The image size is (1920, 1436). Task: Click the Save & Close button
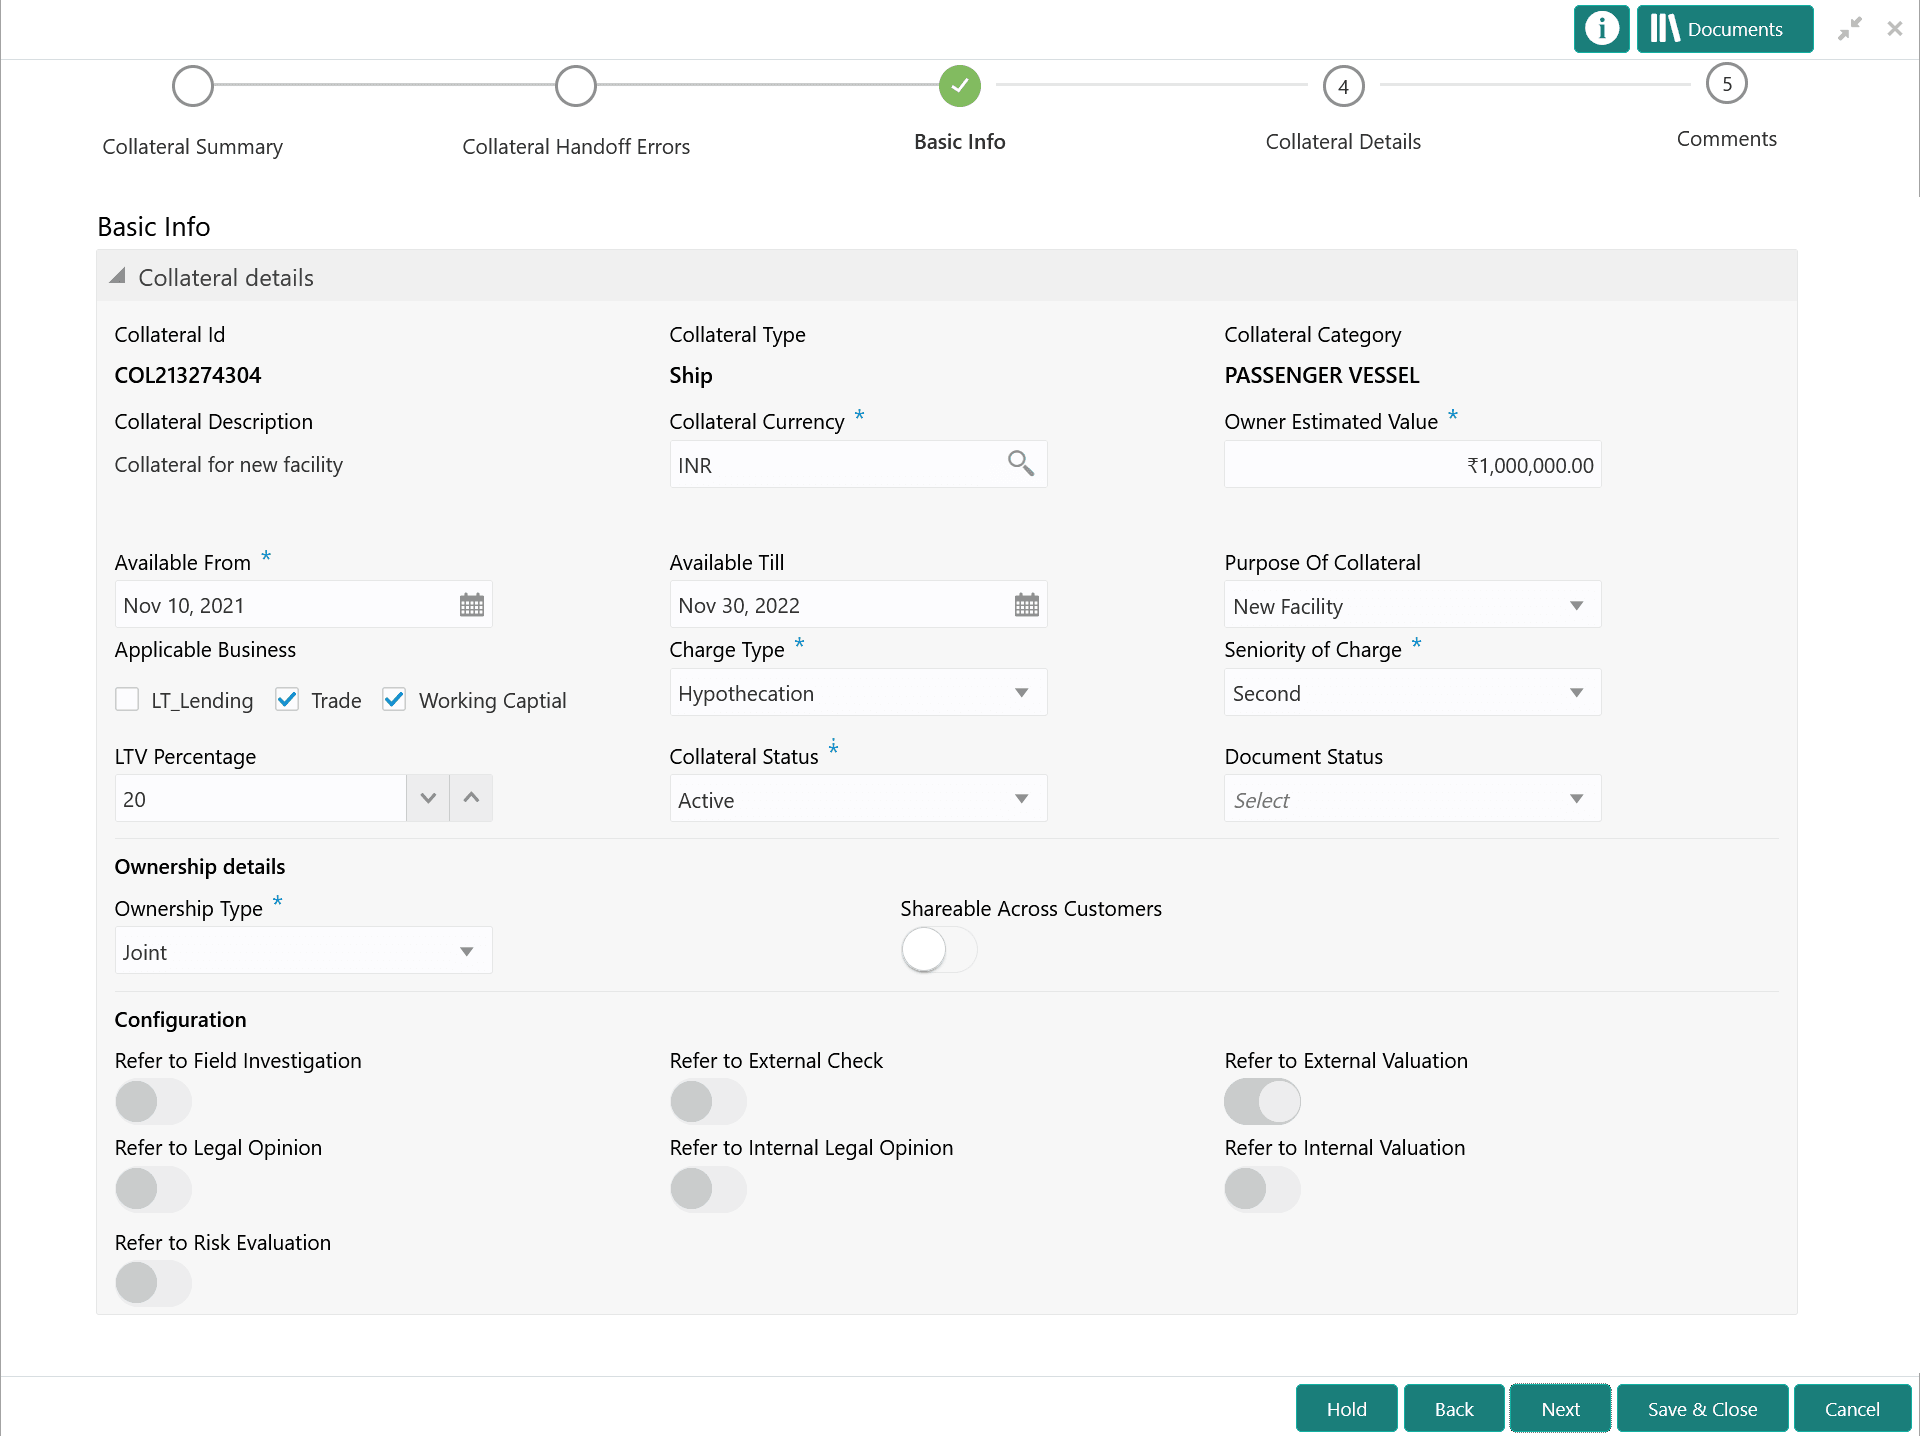click(x=1701, y=1409)
